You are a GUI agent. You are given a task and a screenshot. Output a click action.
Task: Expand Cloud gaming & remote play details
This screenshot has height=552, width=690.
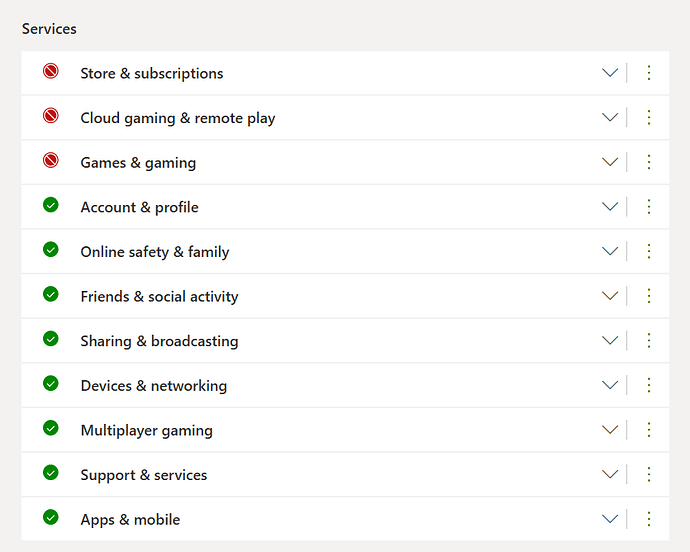click(610, 117)
